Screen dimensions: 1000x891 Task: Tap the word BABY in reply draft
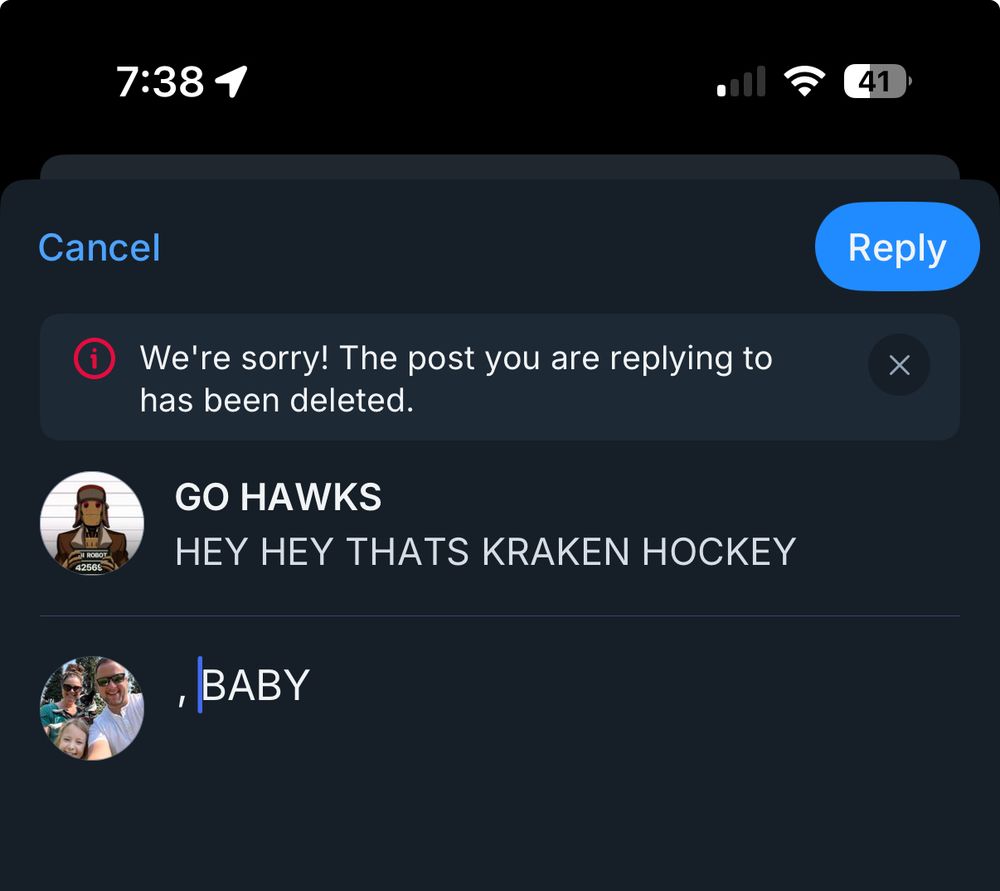click(257, 686)
